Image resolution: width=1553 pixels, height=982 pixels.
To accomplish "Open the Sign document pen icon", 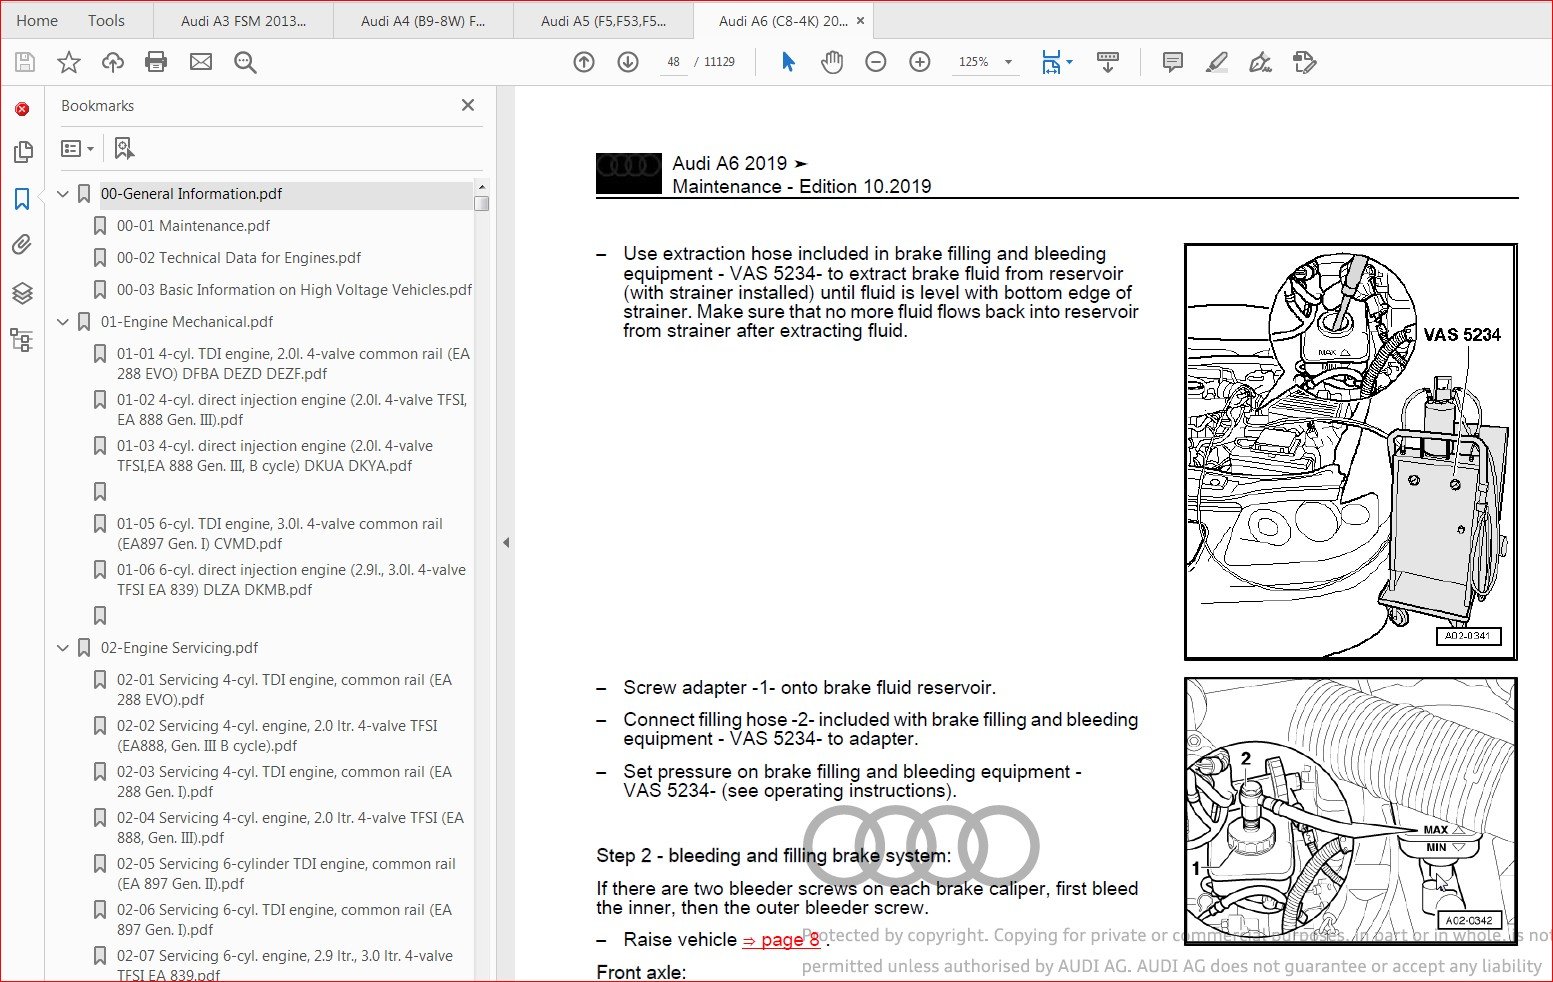I will click(1261, 62).
